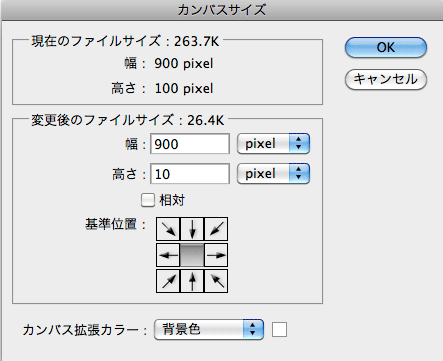Set anchor to bottom-center up arrow

click(x=192, y=281)
